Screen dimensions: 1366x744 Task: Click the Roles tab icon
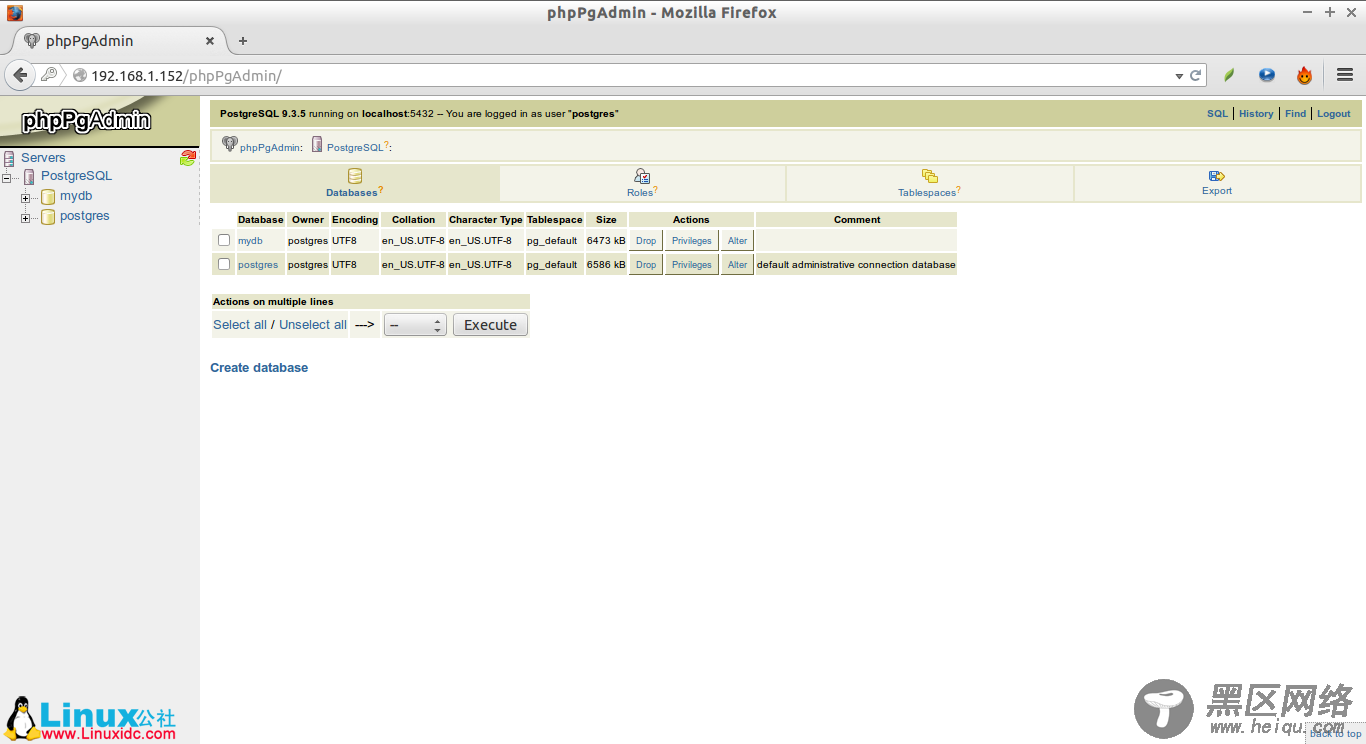tap(642, 176)
